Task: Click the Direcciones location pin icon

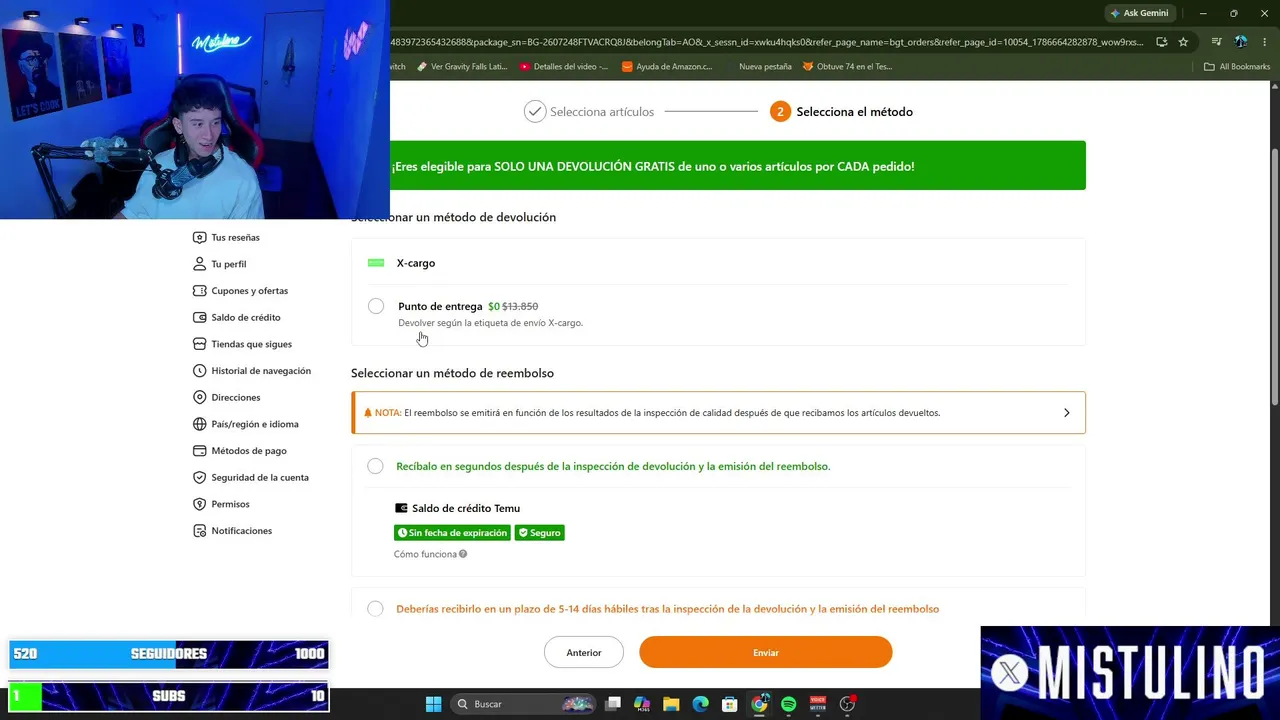Action: pos(200,397)
